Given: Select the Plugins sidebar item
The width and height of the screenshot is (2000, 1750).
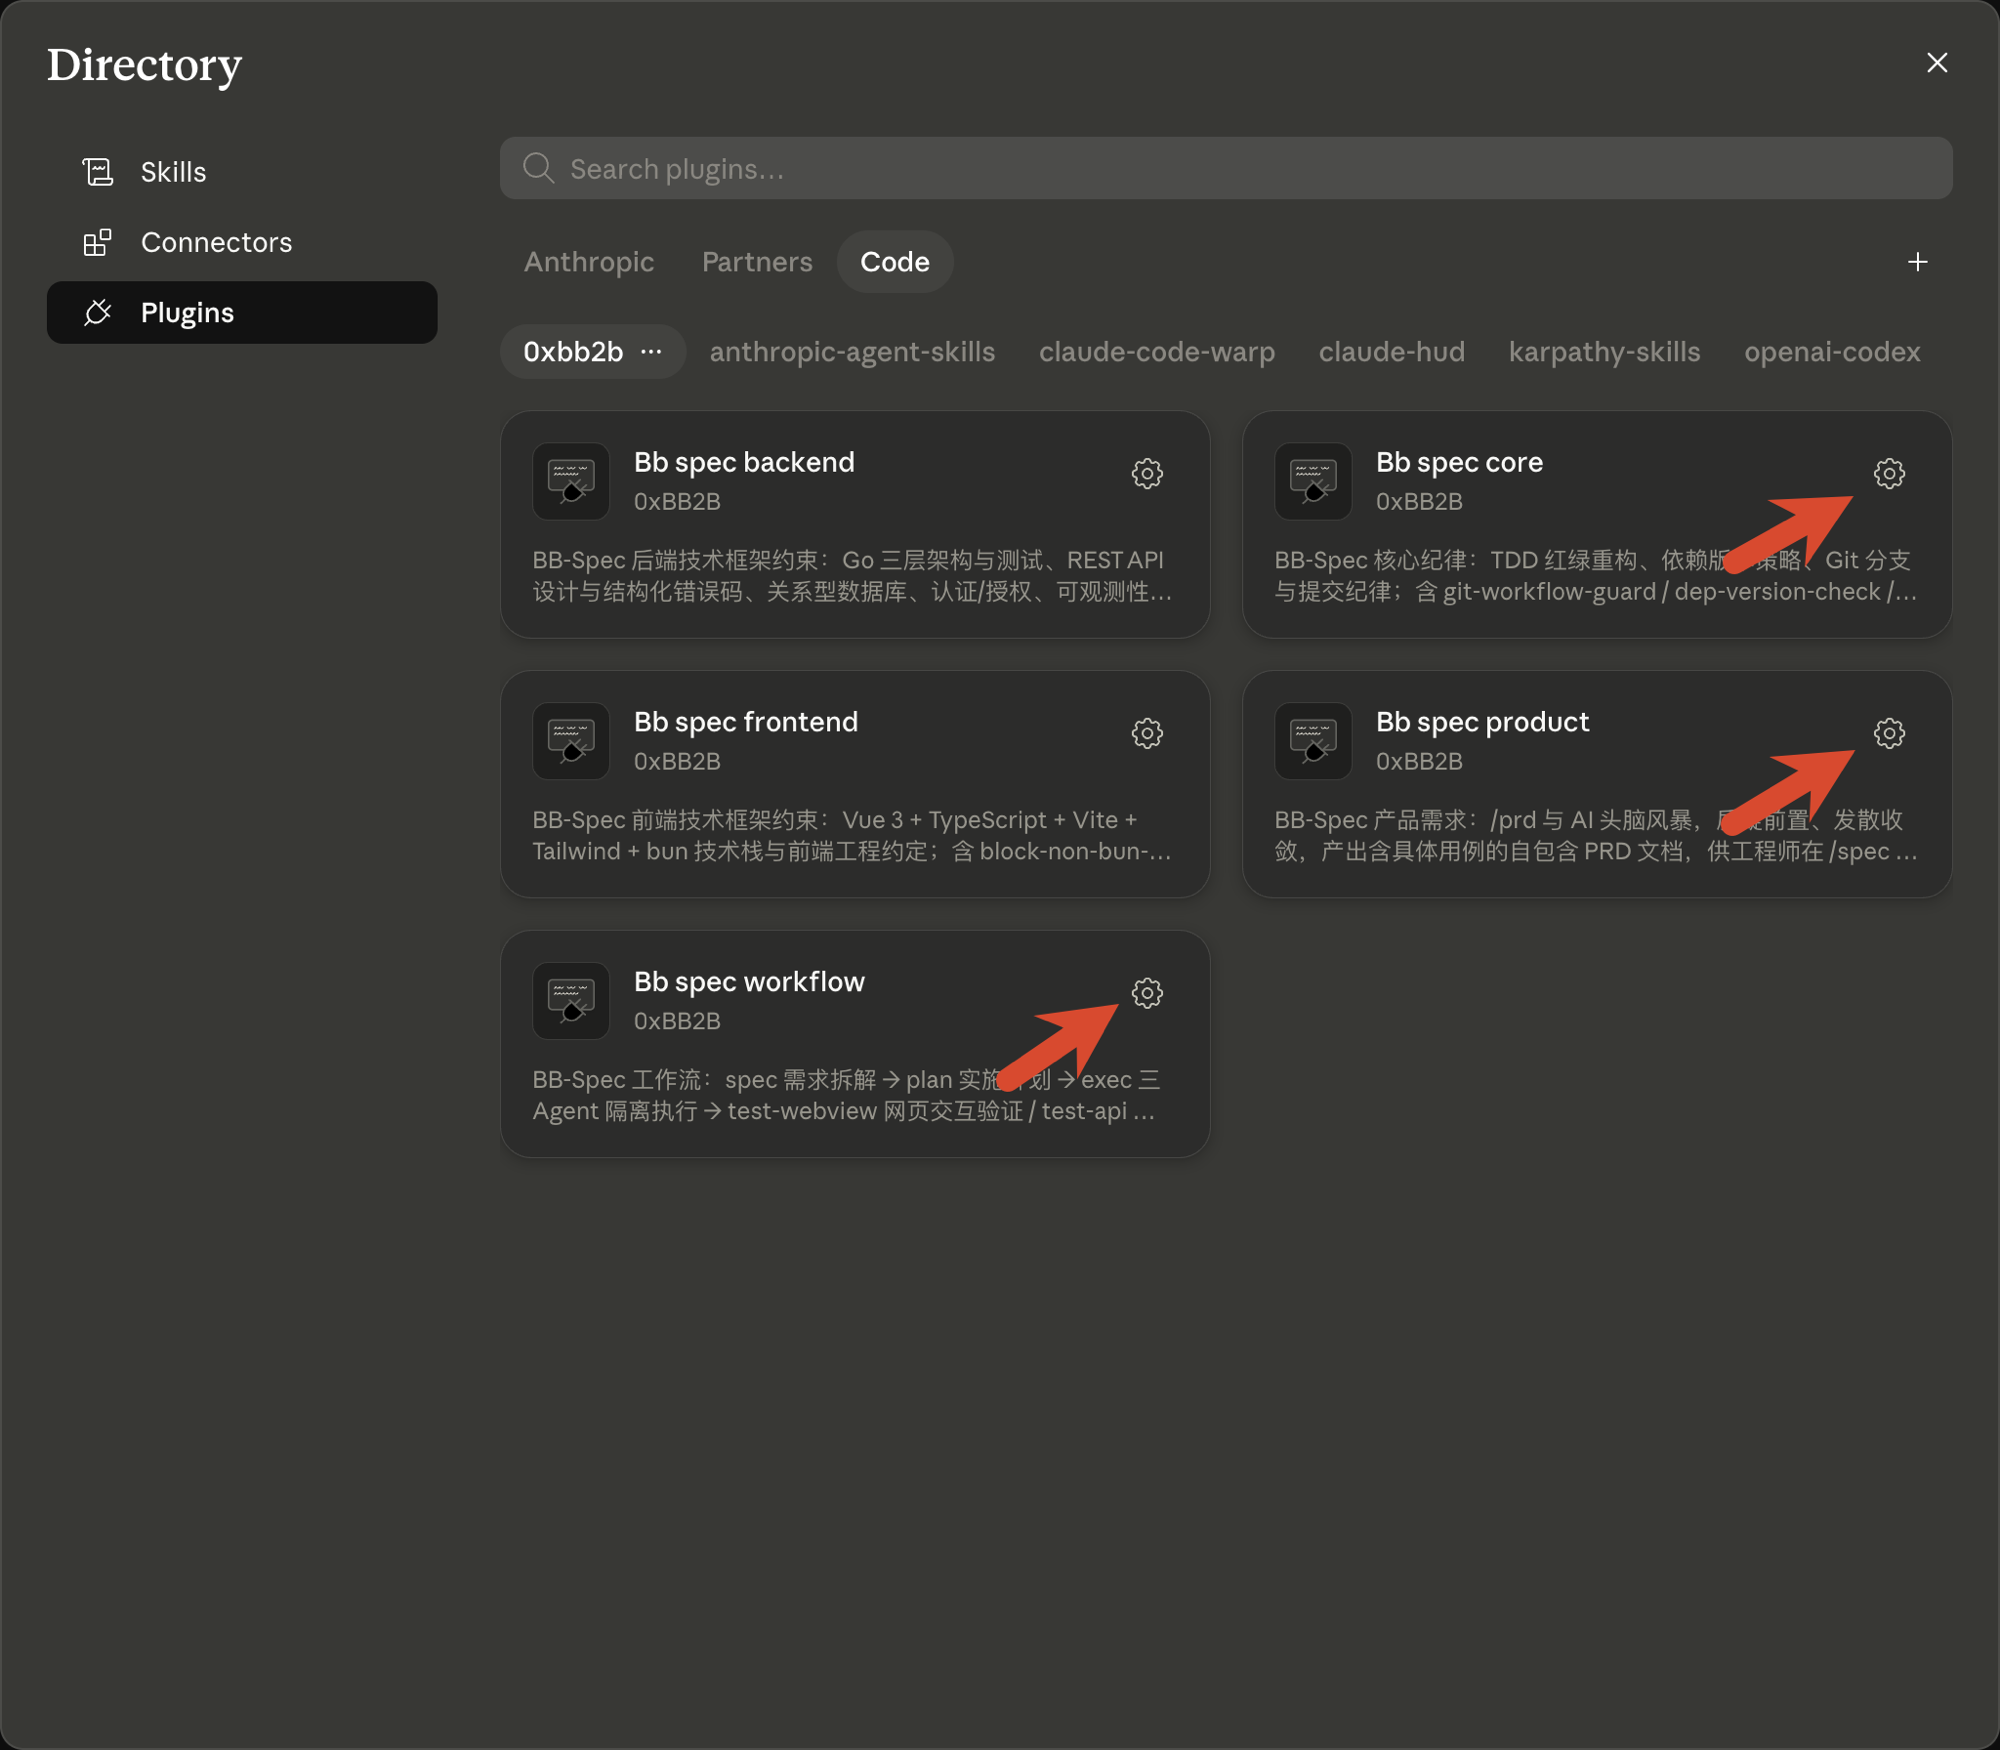Looking at the screenshot, I should tap(242, 313).
